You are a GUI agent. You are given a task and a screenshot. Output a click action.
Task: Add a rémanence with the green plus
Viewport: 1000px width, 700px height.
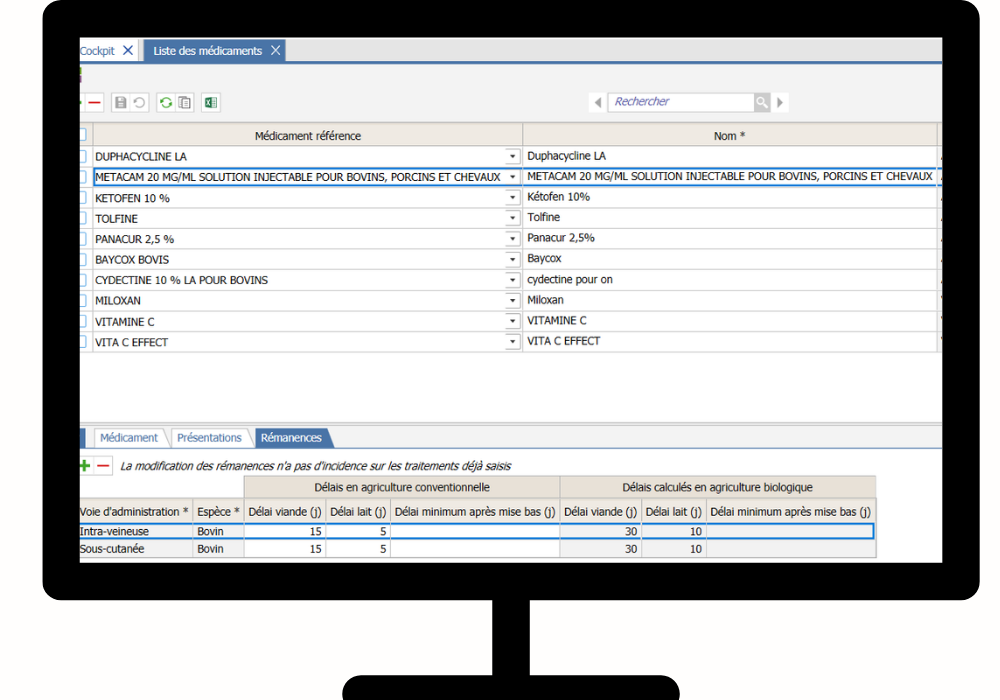85,466
